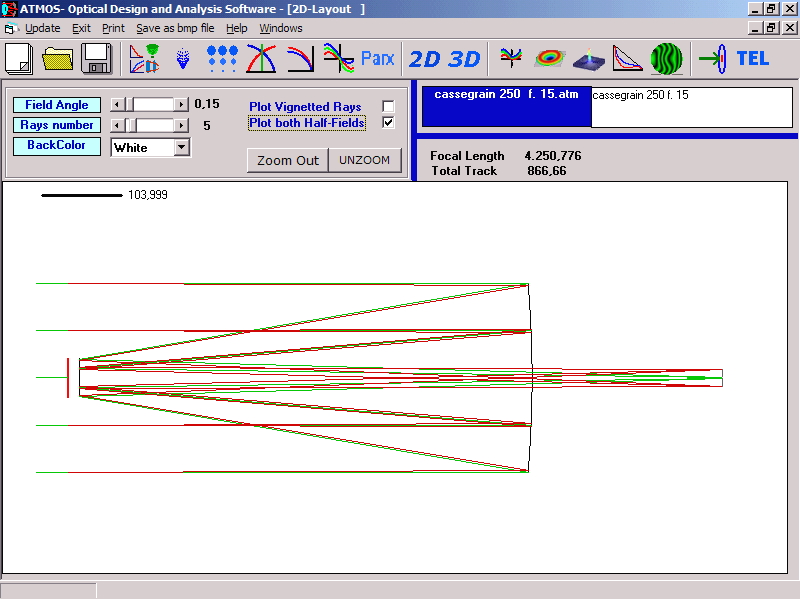This screenshot has height=600, width=800.
Task: Open the Windows menu
Action: (280, 28)
